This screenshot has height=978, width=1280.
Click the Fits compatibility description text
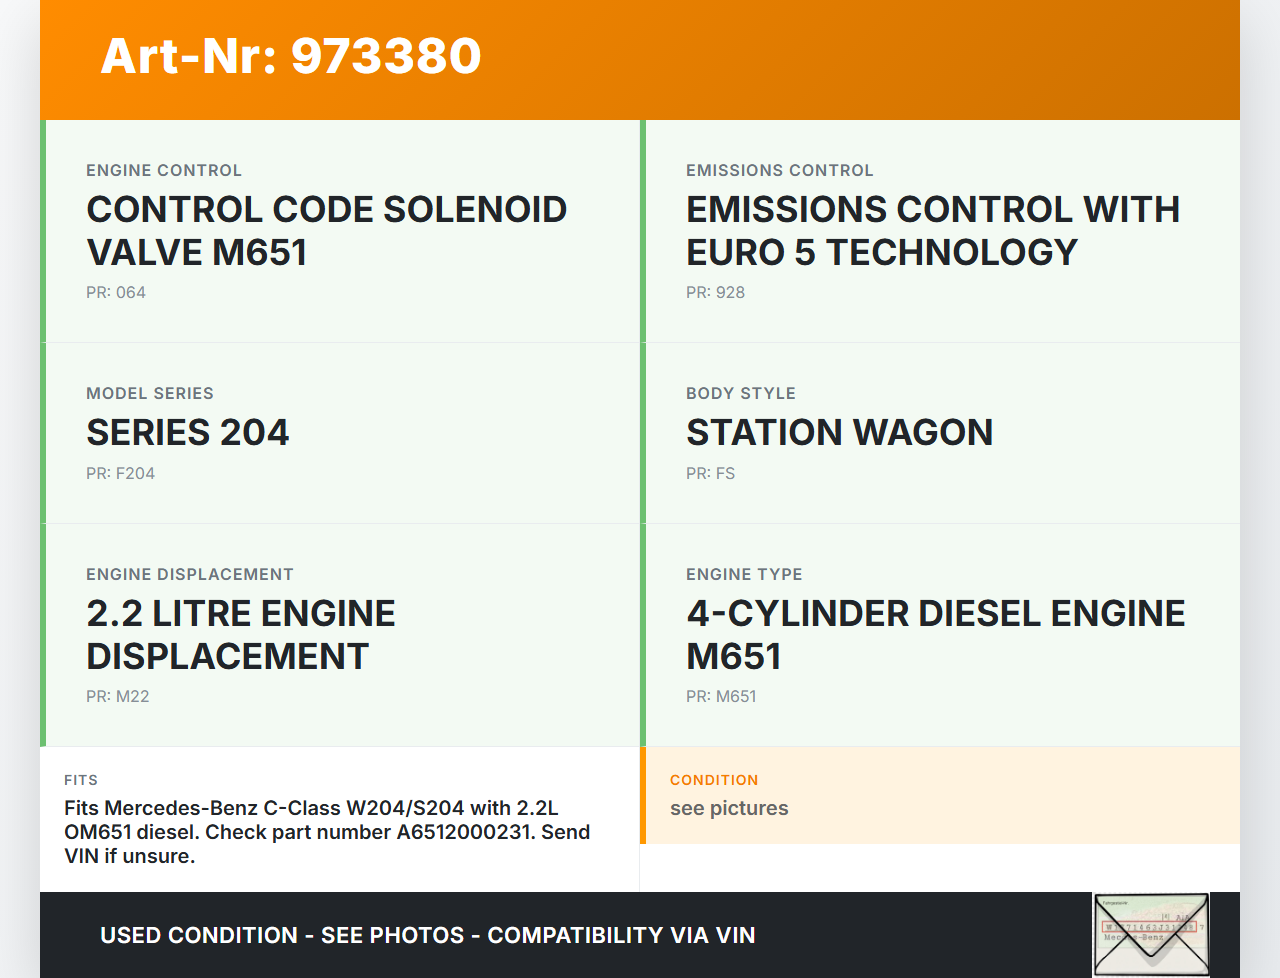327,832
